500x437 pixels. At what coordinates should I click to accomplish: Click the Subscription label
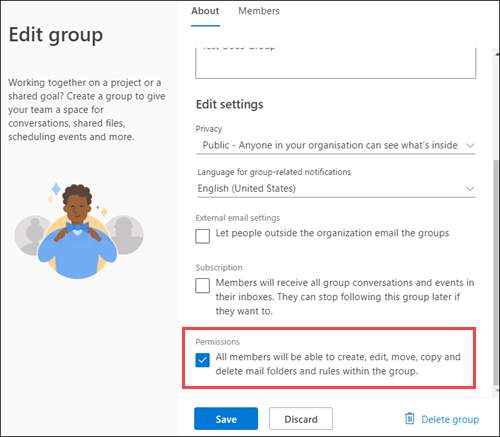pyautogui.click(x=219, y=267)
